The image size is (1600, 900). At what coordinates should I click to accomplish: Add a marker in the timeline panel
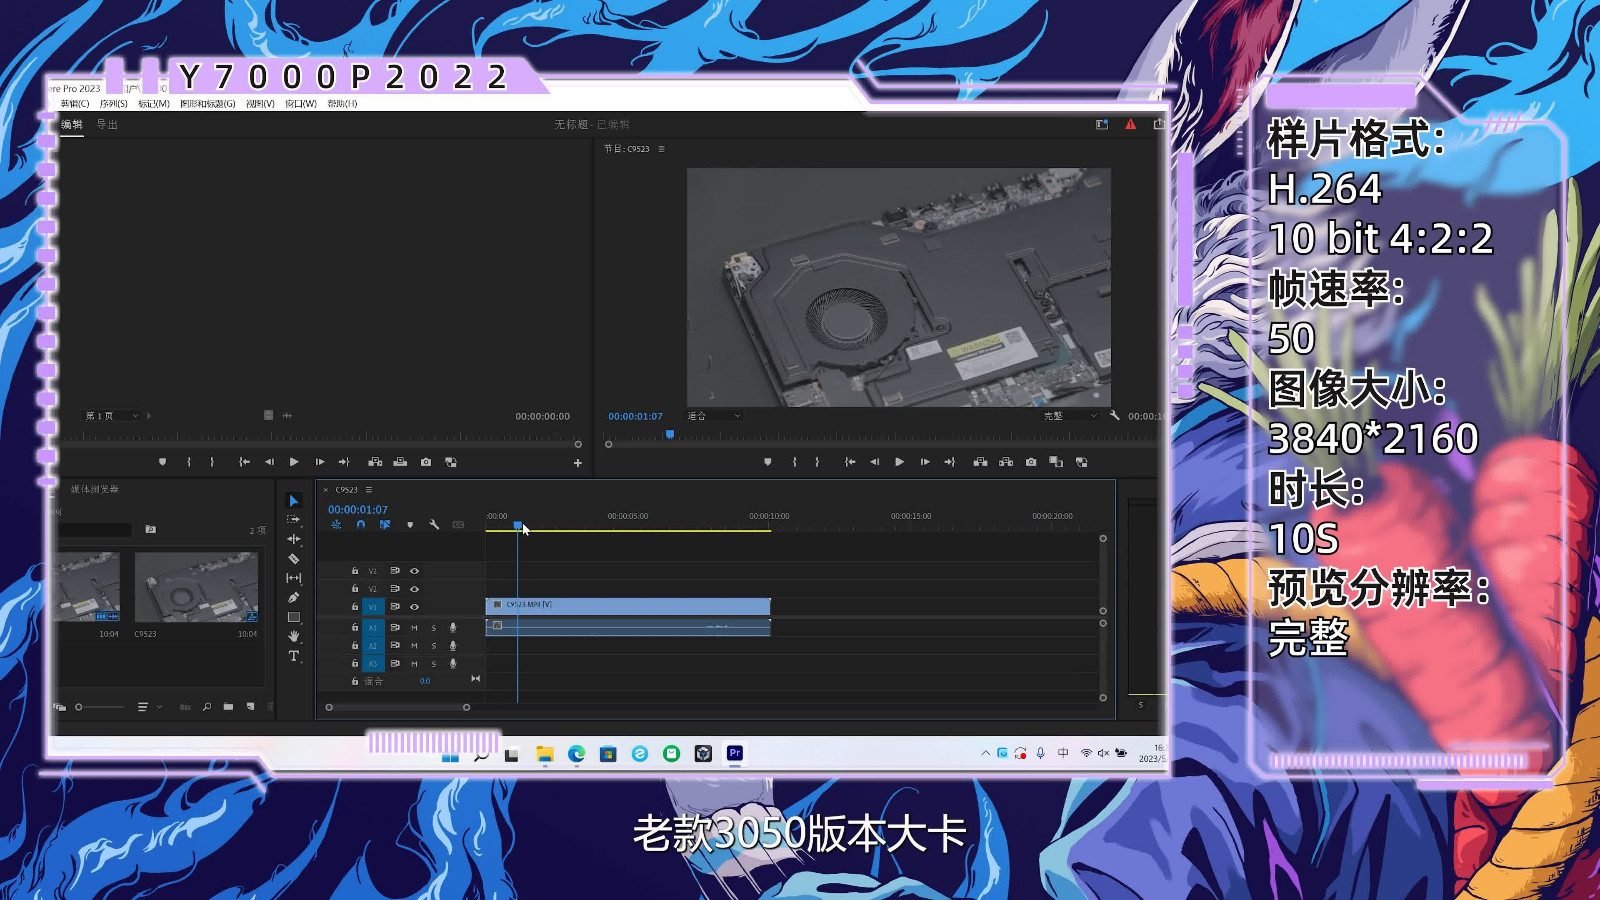tap(410, 524)
